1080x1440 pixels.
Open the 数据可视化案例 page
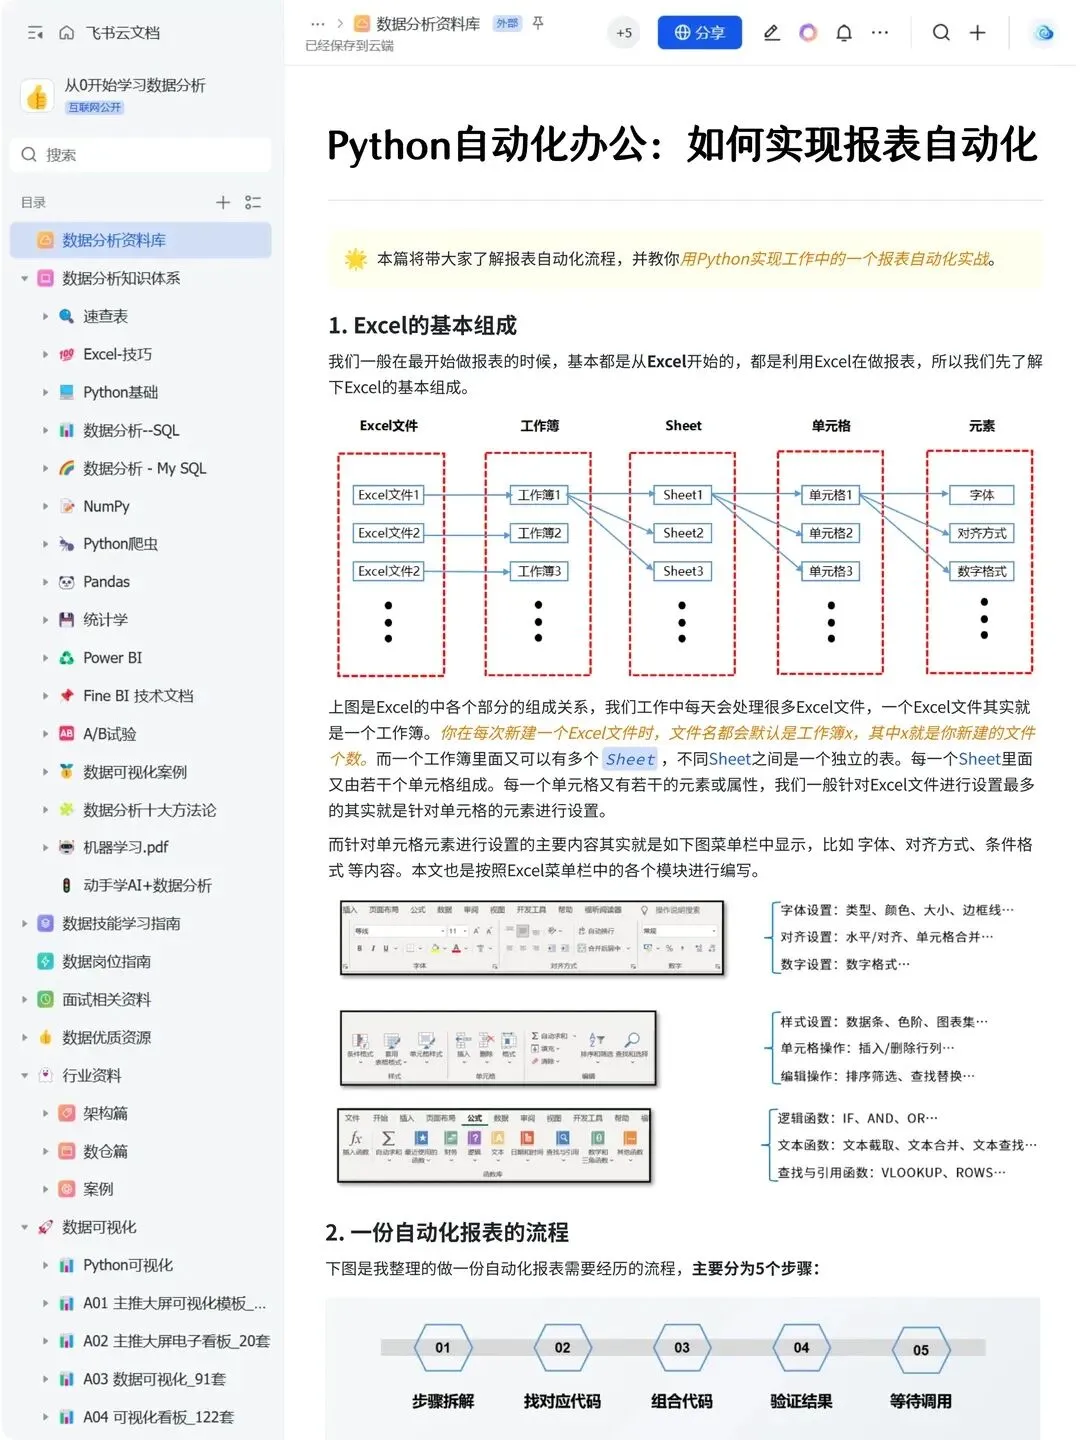point(135,772)
